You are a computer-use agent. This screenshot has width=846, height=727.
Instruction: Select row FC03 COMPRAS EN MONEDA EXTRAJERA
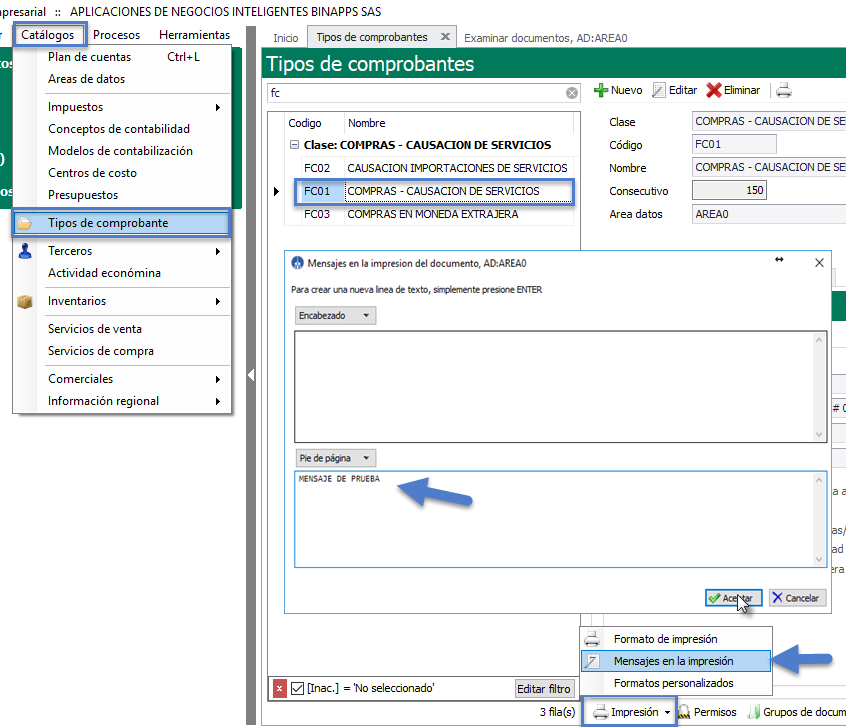click(436, 215)
